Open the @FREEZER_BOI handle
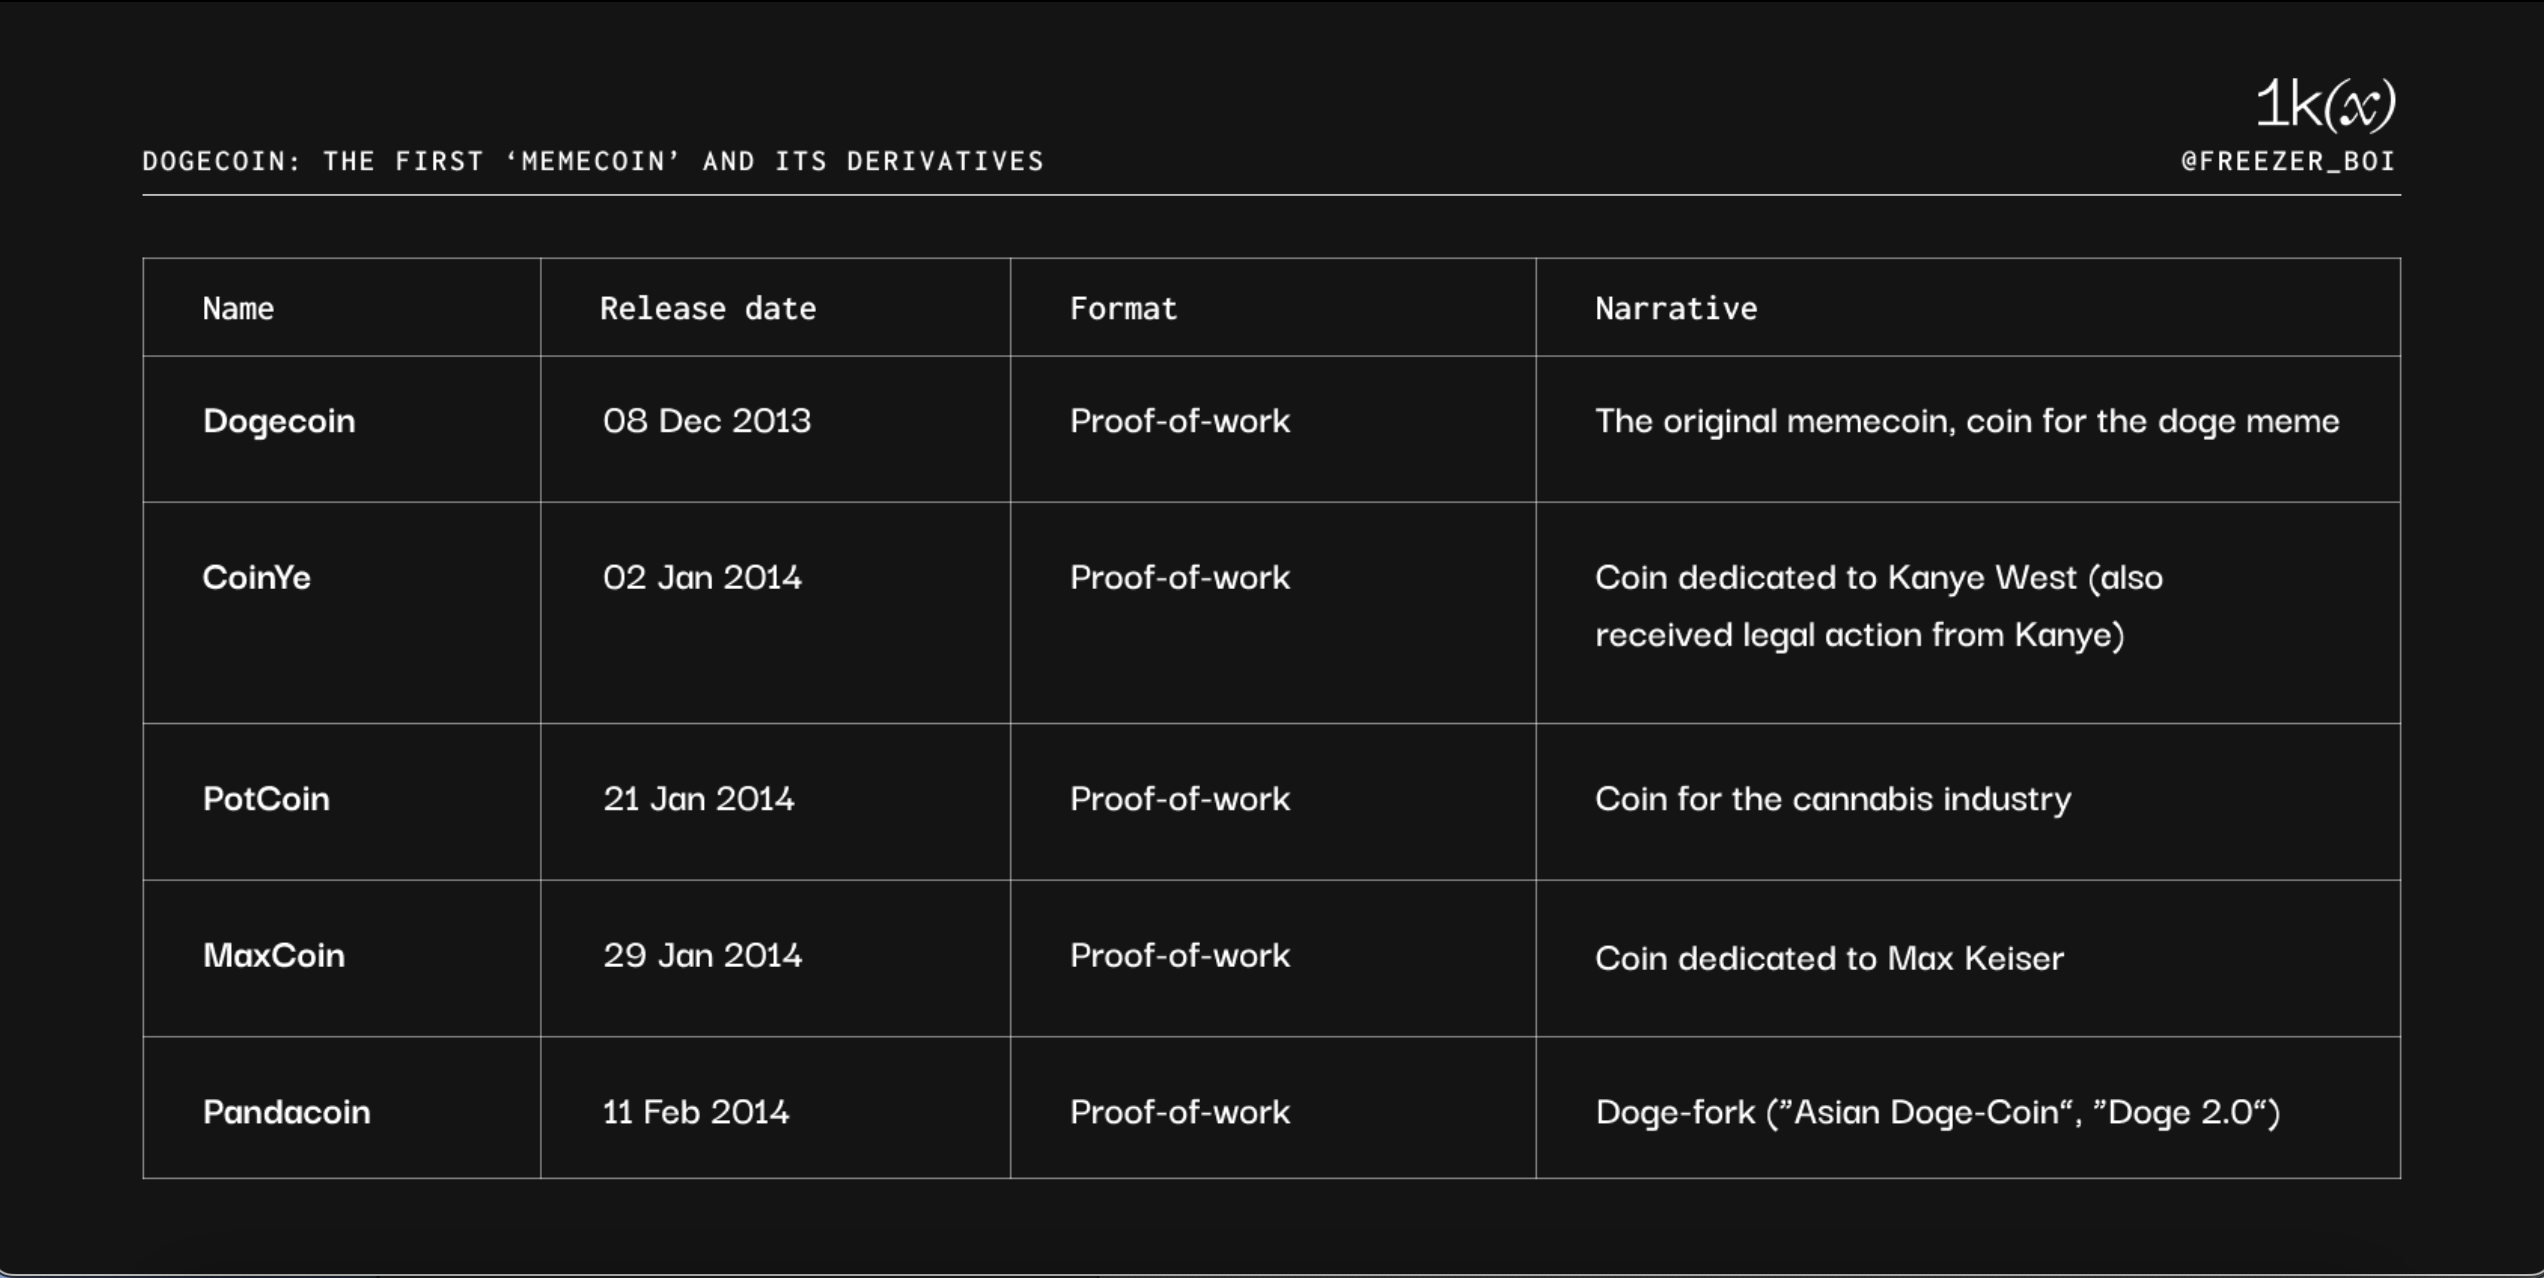The image size is (2544, 1278). (2288, 162)
